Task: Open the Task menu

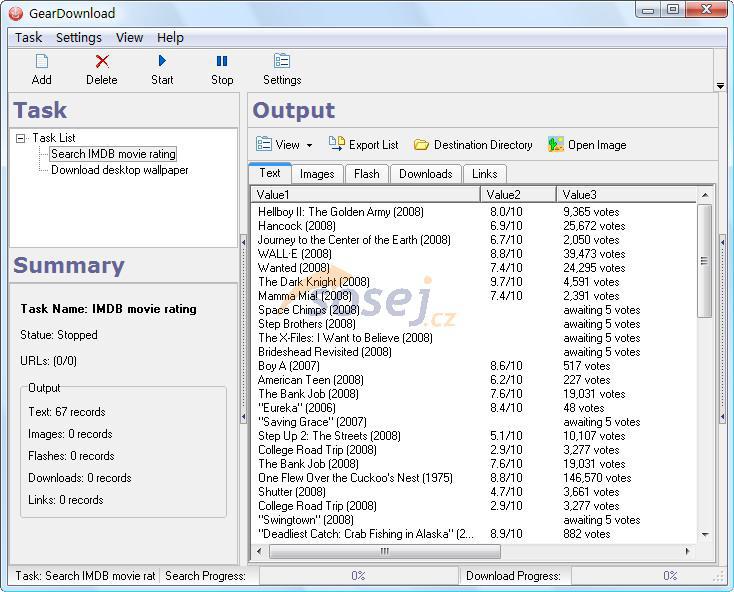Action: (28, 37)
